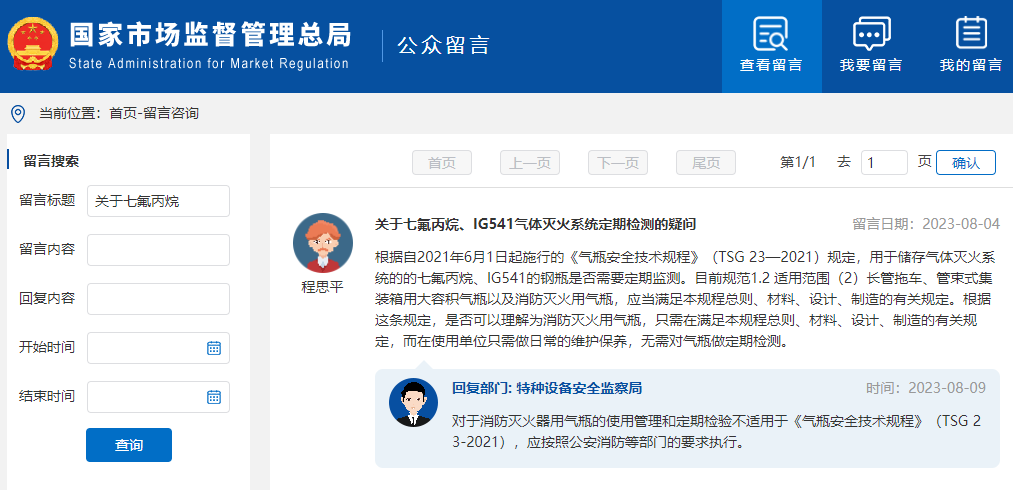
Task: Open the 我的留言 notepad icon
Action: point(970,33)
